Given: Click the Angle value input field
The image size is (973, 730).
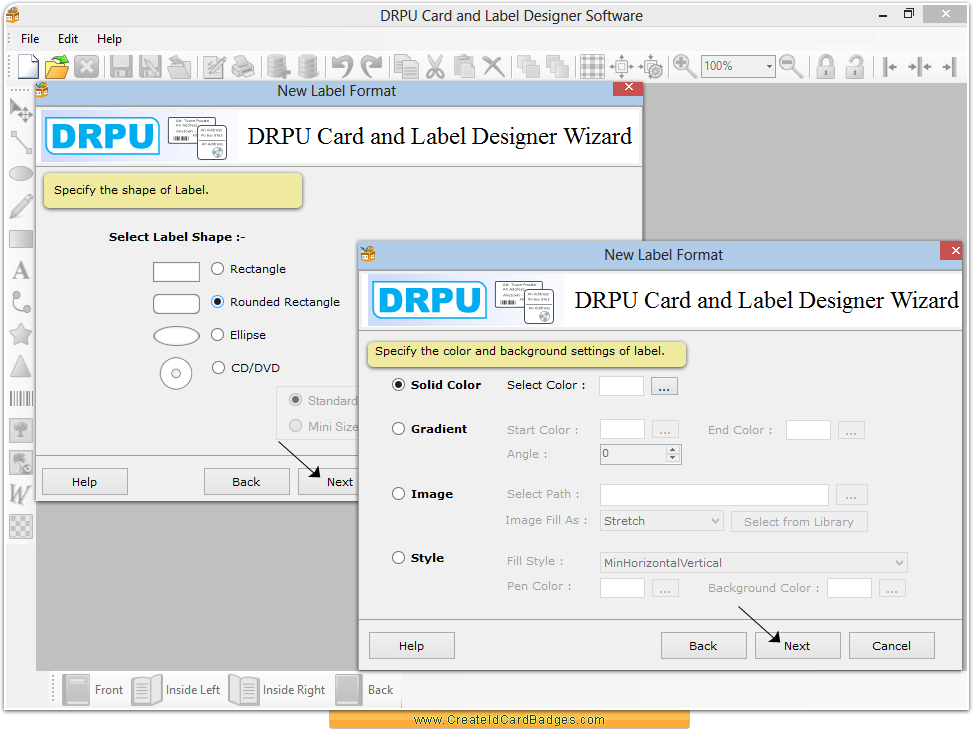Looking at the screenshot, I should 633,454.
